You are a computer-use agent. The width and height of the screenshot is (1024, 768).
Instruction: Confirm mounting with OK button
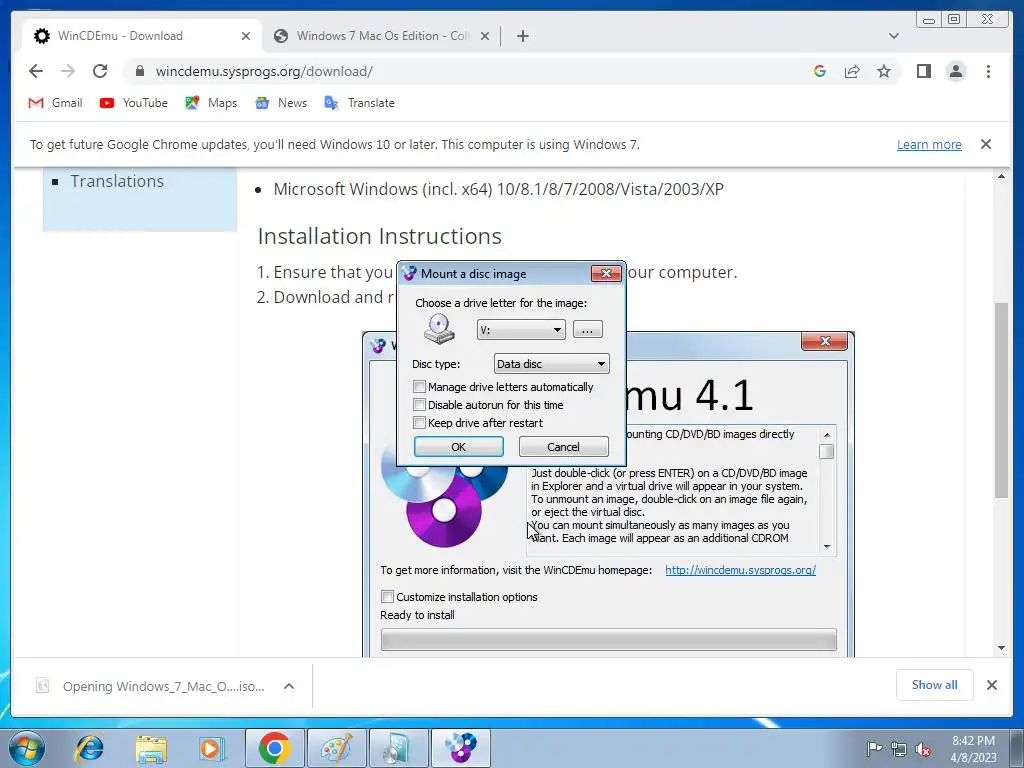pos(458,447)
